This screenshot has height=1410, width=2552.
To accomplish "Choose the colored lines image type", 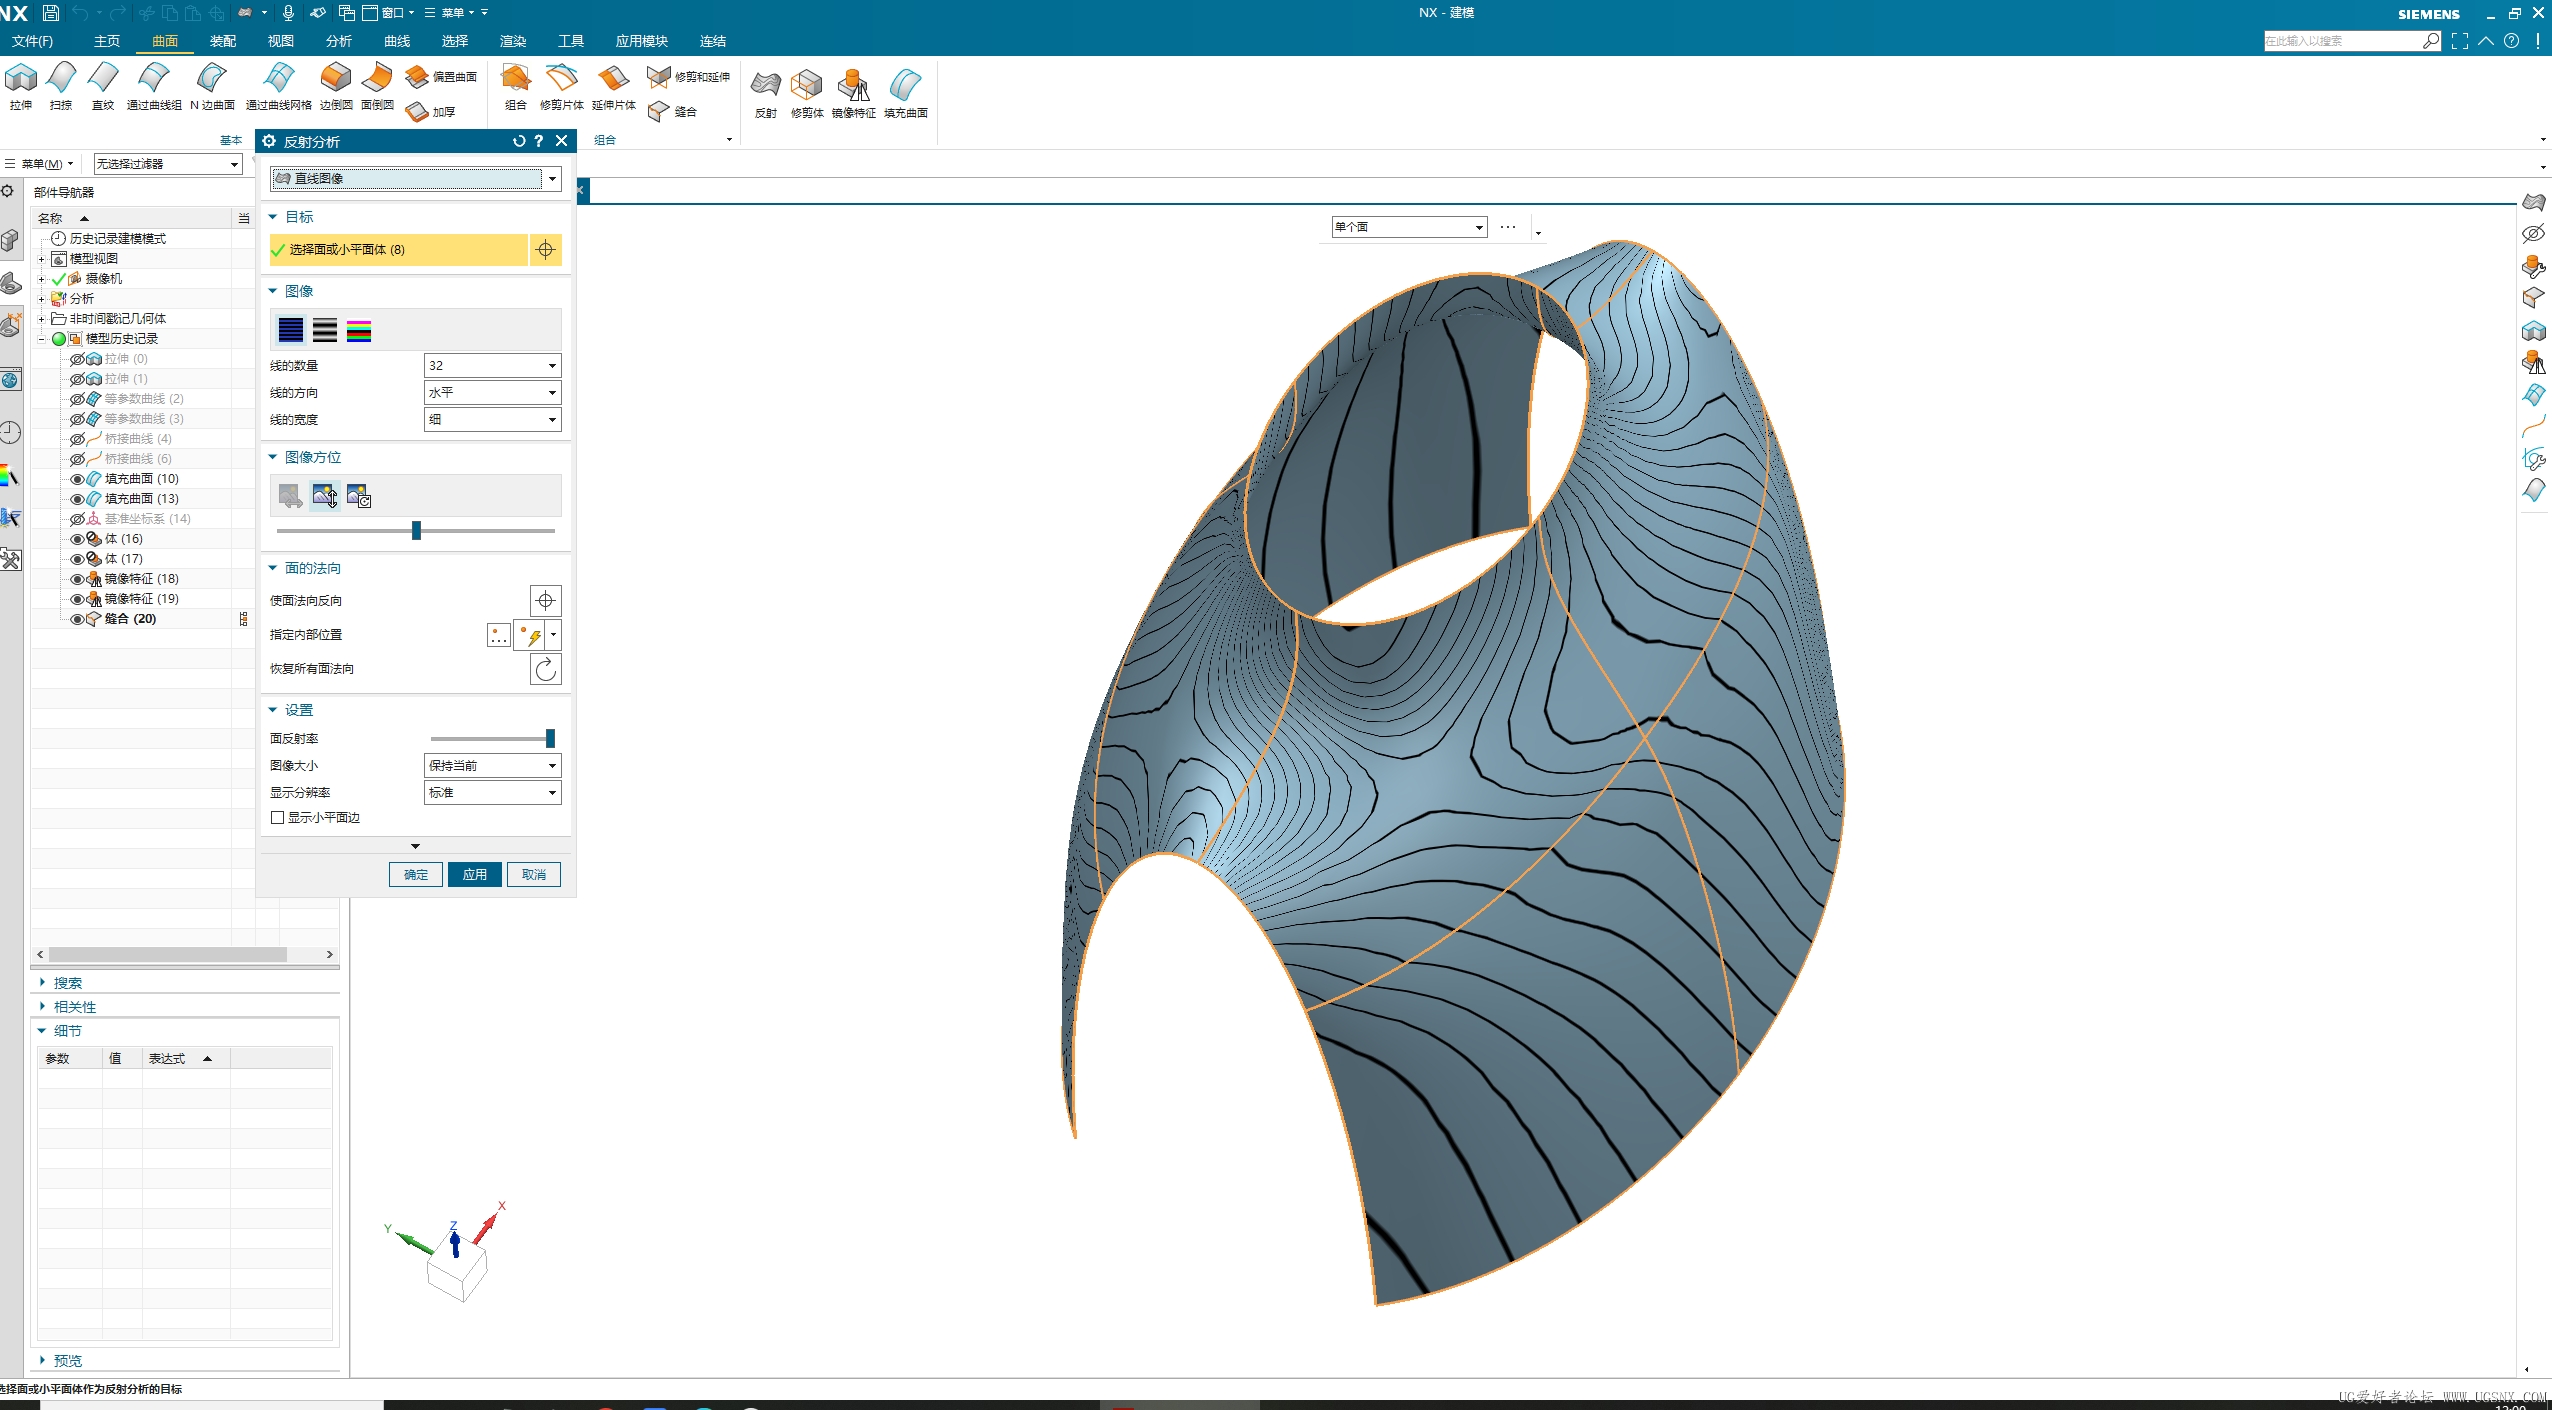I will [359, 330].
